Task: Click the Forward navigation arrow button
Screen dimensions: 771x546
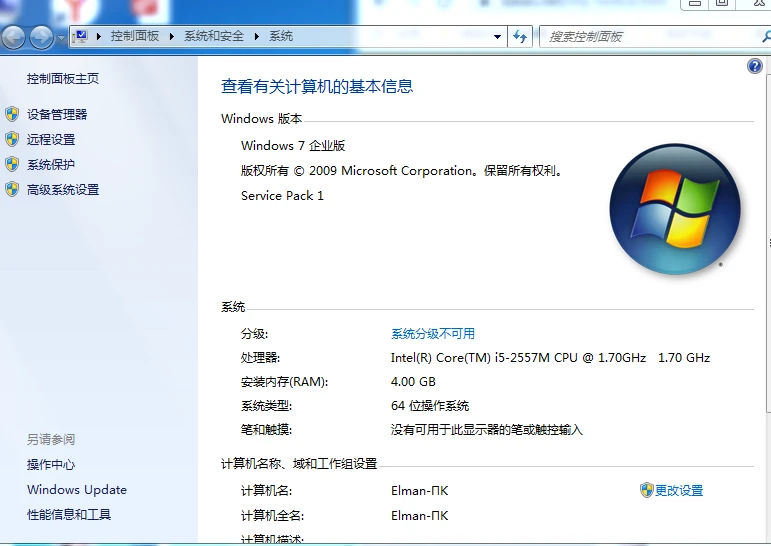Action: [x=41, y=38]
